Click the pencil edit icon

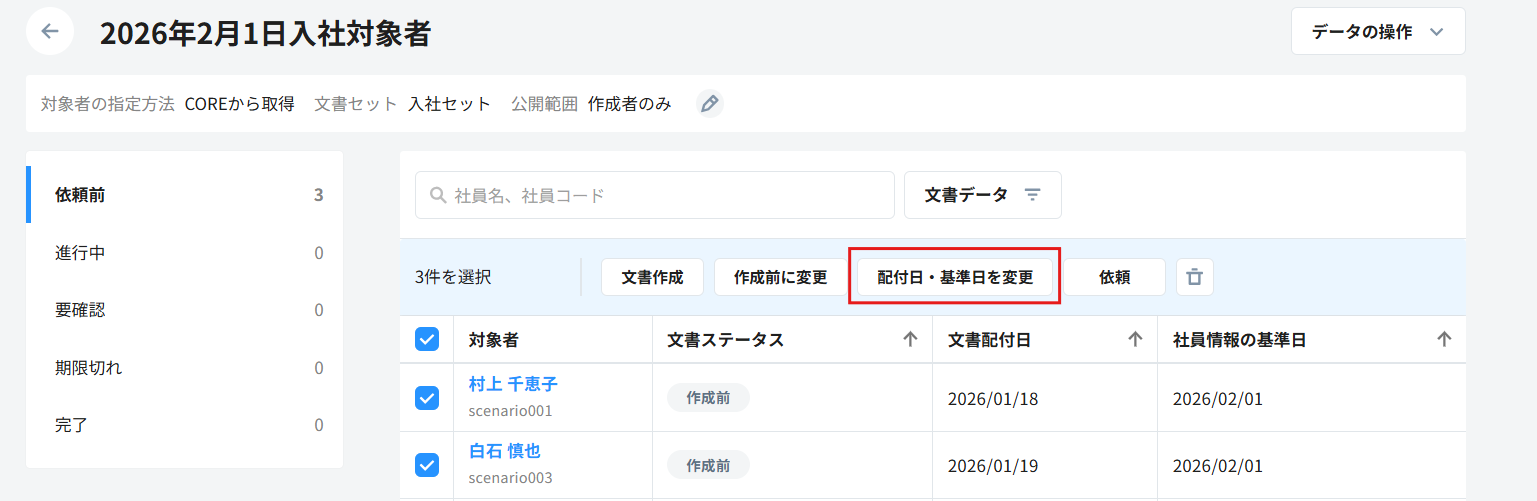(709, 103)
